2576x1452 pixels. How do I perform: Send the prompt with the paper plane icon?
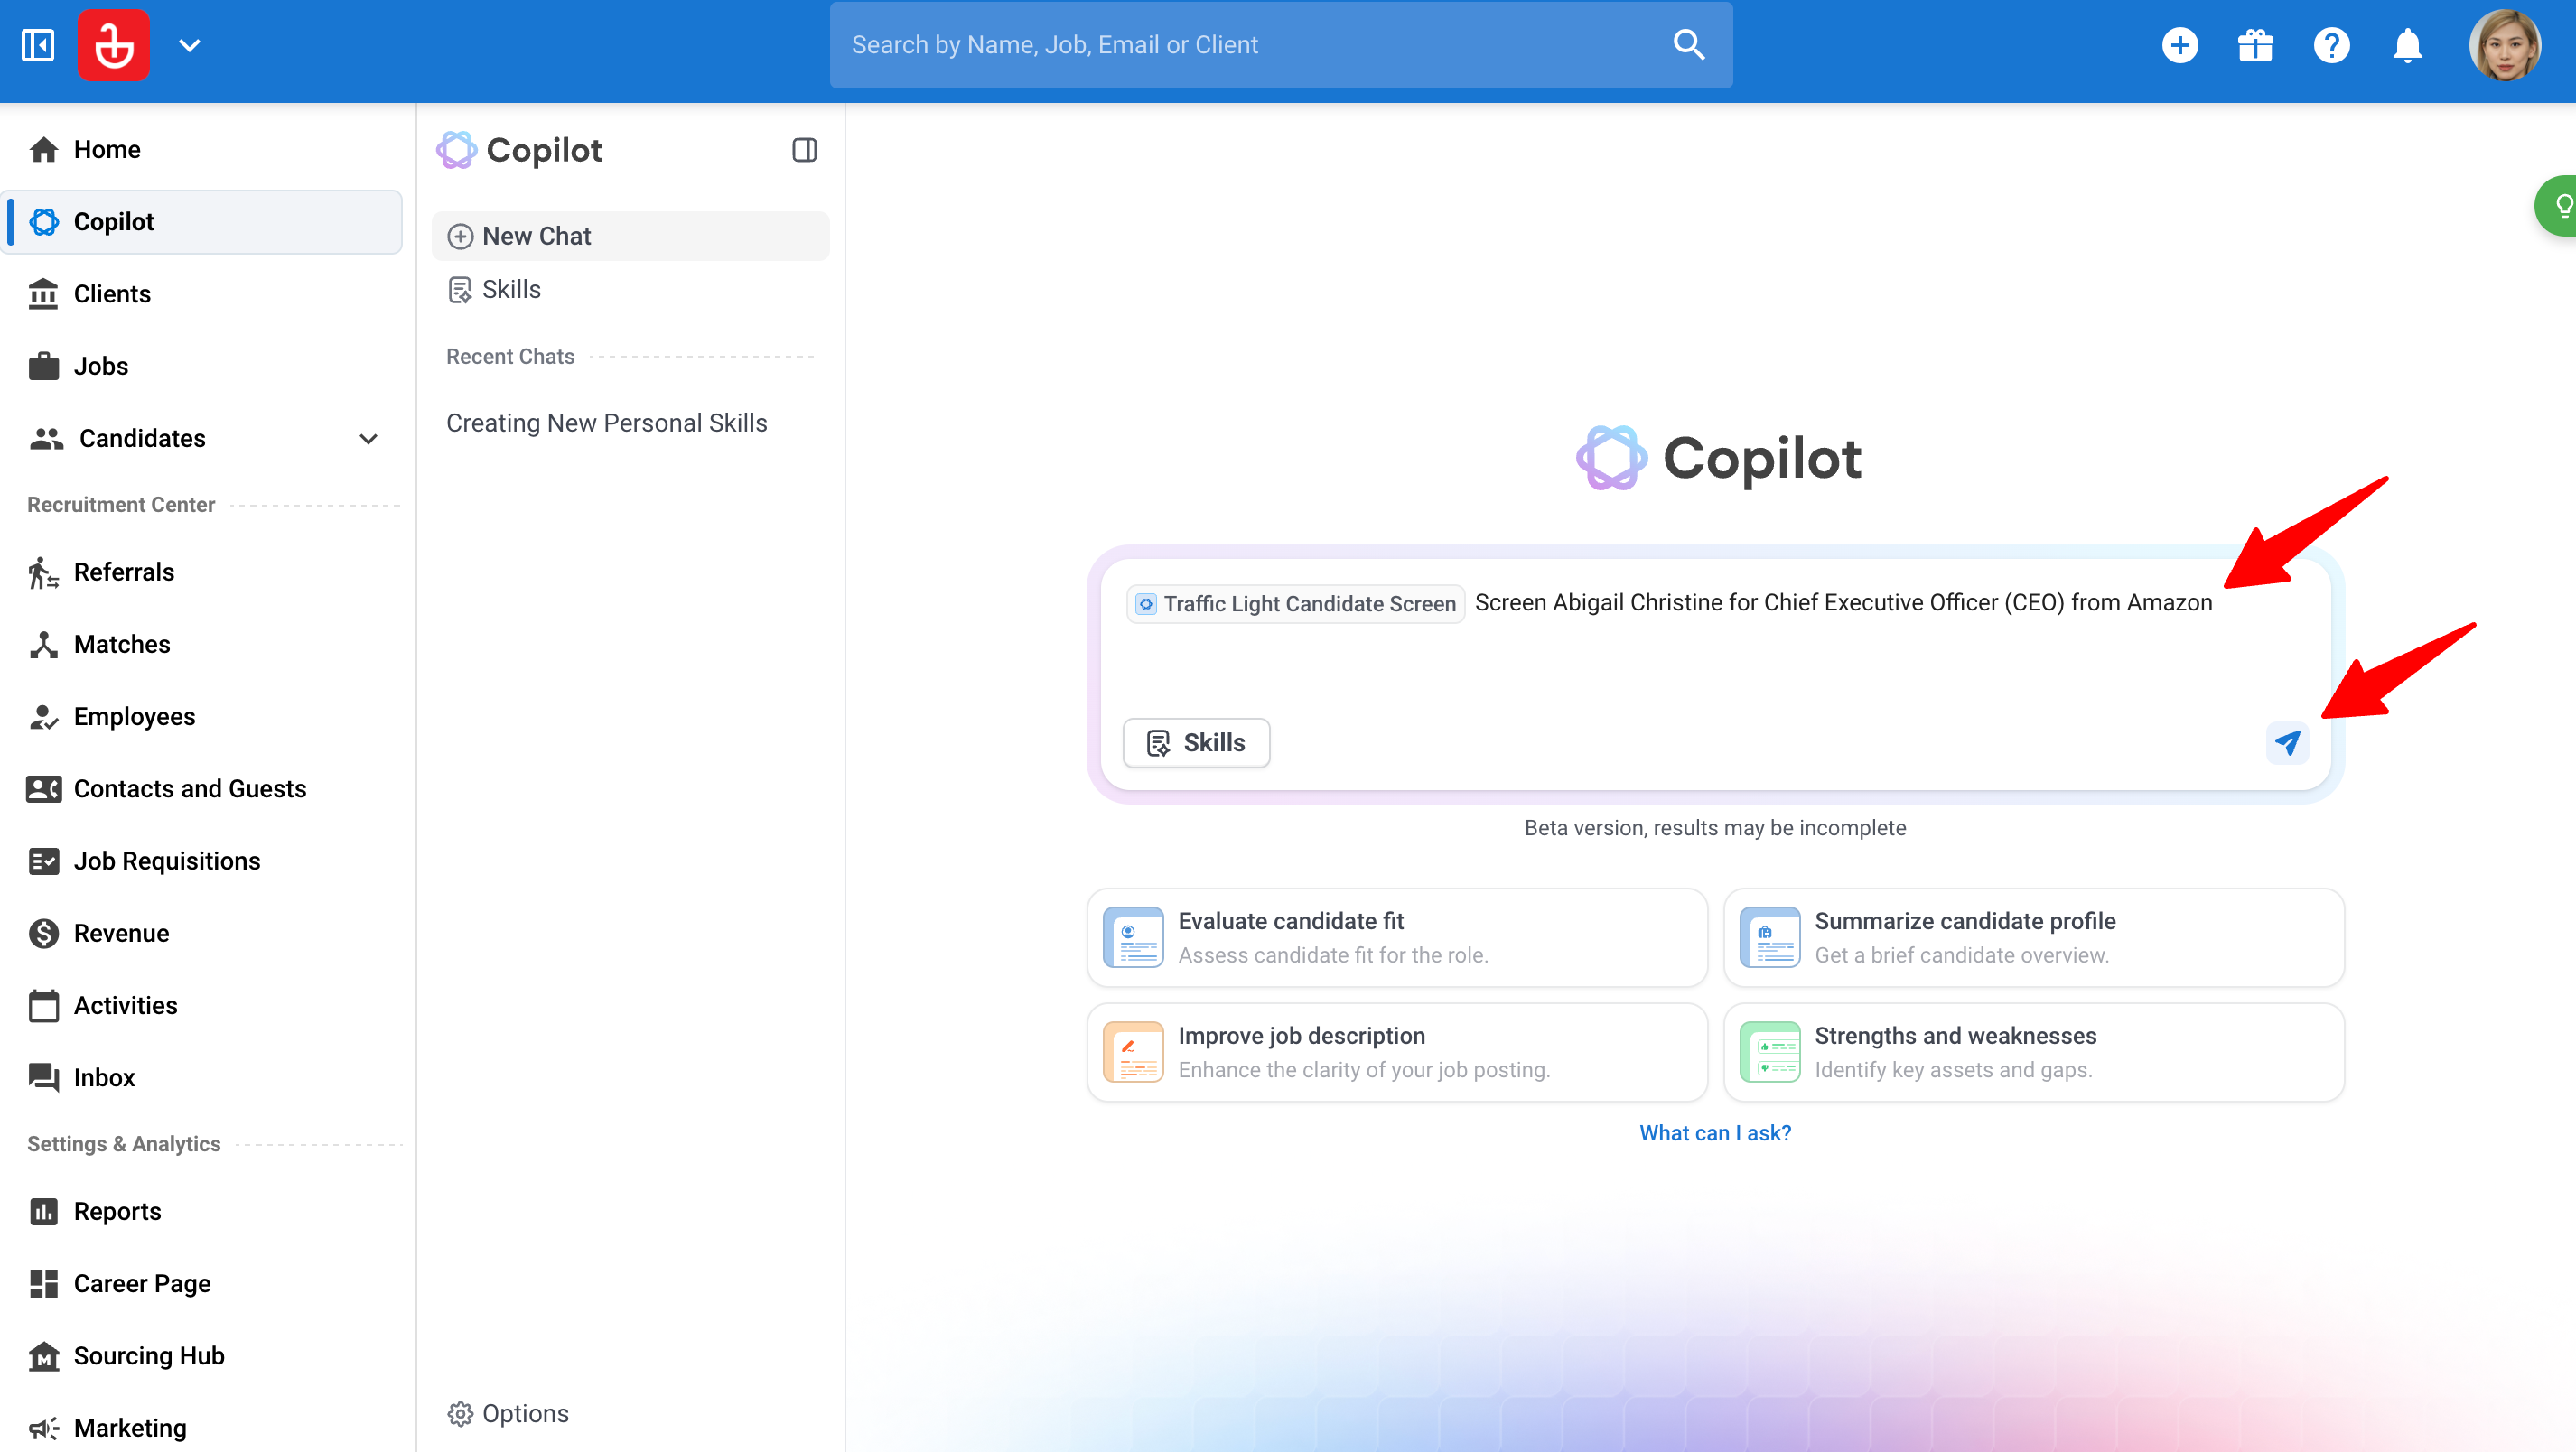pyautogui.click(x=2287, y=743)
